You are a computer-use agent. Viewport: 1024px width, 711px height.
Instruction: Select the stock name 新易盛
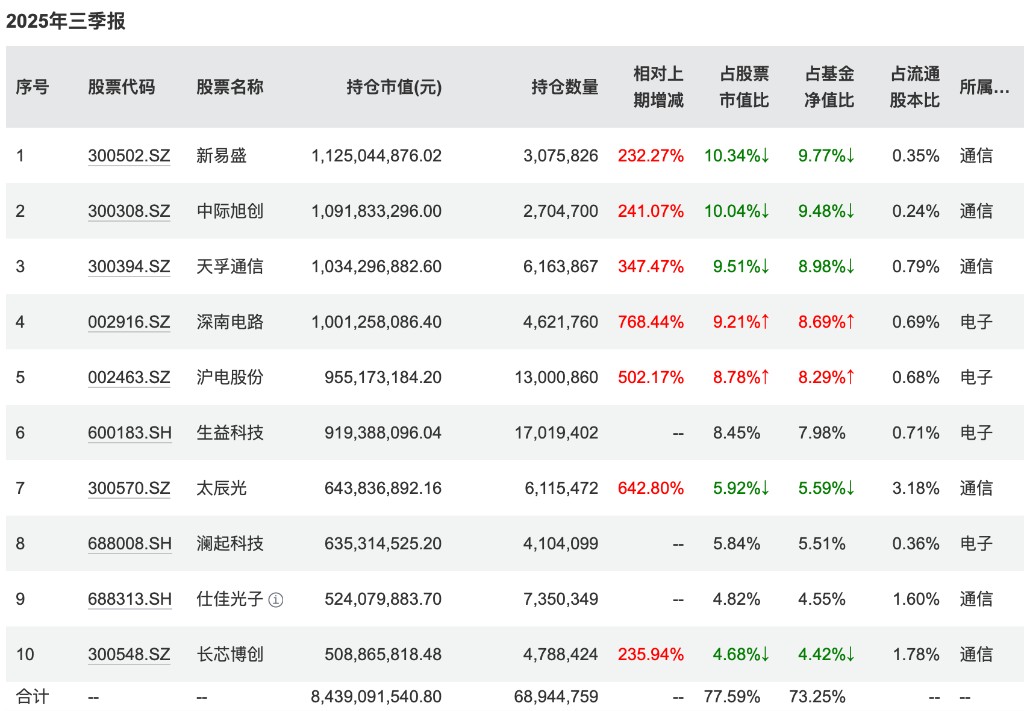[x=221, y=156]
